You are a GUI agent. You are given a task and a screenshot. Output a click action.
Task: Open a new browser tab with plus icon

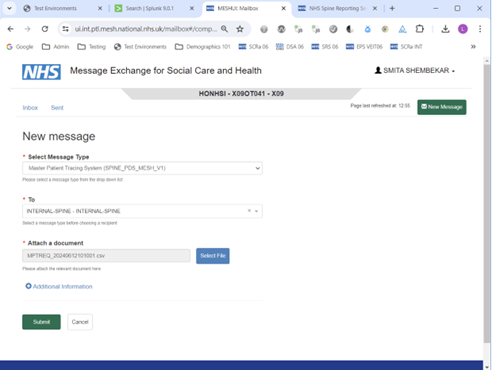(x=392, y=8)
